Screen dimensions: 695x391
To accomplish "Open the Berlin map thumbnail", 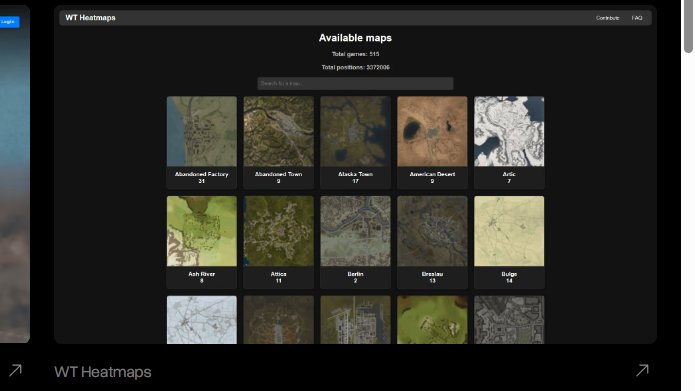I will [355, 231].
